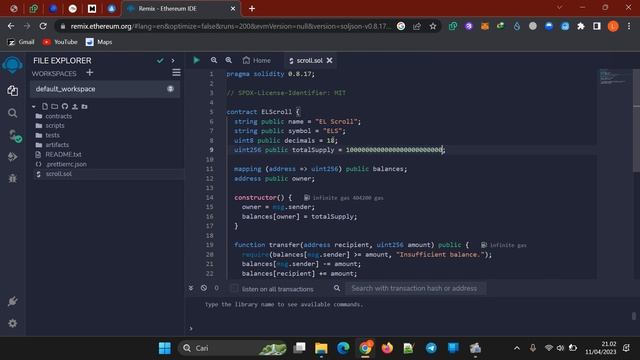This screenshot has width=640, height=360.
Task: Click the GitHub gist publish icon
Action: pyautogui.click(x=65, y=107)
